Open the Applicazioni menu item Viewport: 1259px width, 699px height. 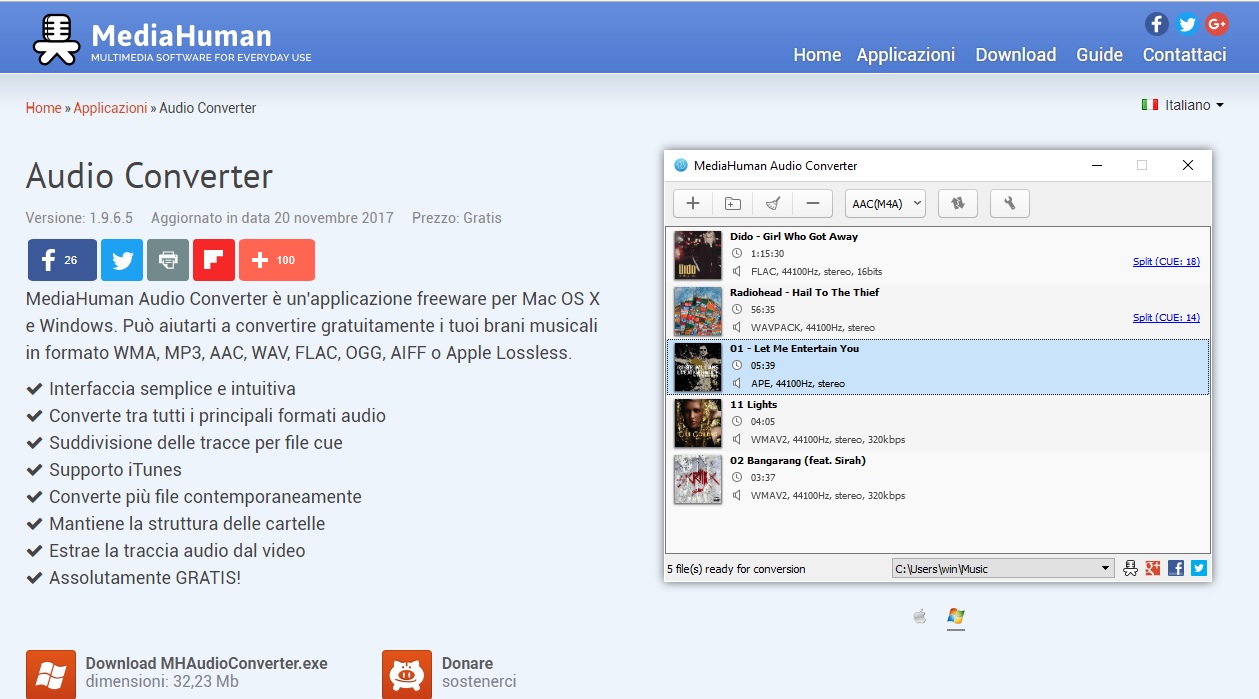point(906,55)
